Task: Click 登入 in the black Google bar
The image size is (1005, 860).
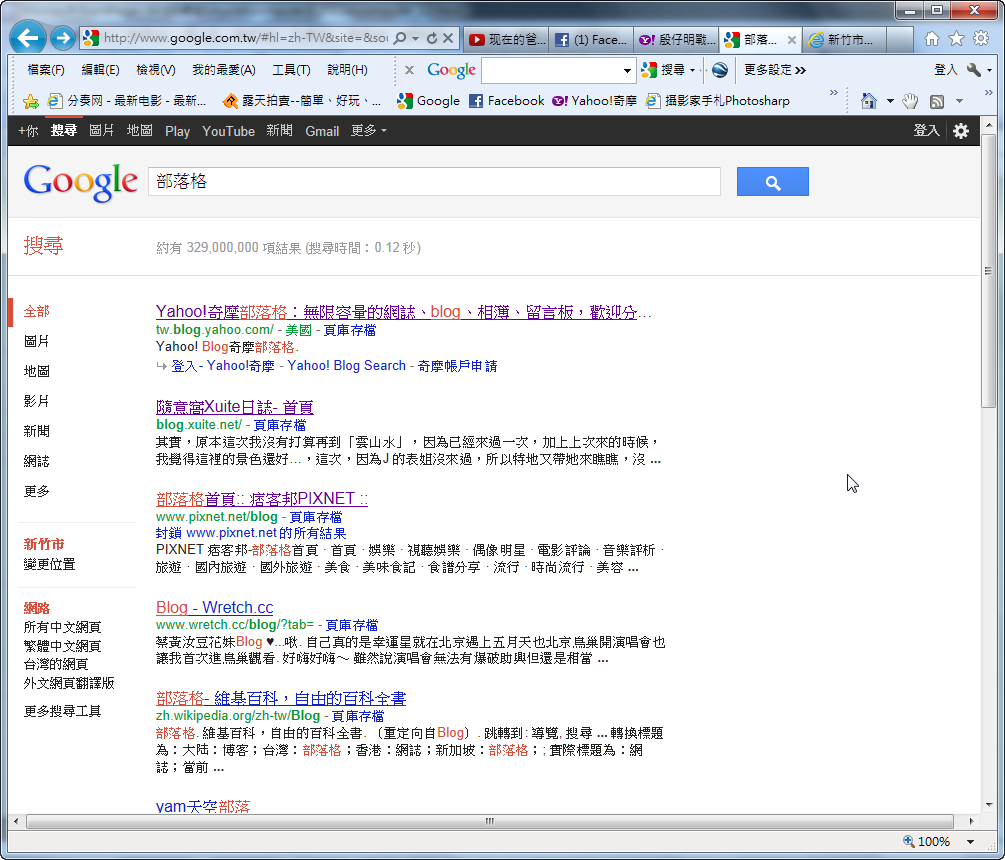Action: click(926, 131)
